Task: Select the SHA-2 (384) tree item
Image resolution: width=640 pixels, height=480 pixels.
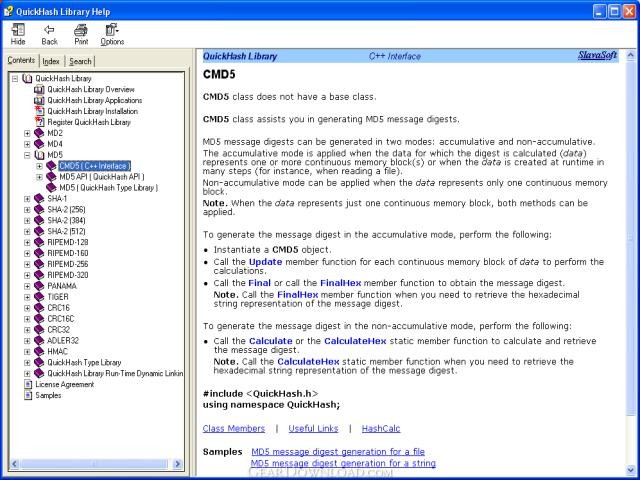Action: click(x=66, y=220)
